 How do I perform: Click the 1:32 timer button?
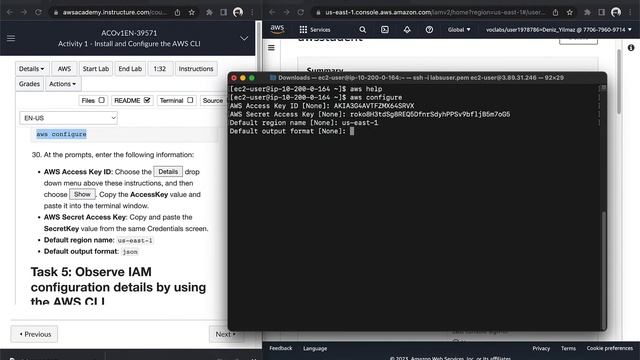point(160,69)
